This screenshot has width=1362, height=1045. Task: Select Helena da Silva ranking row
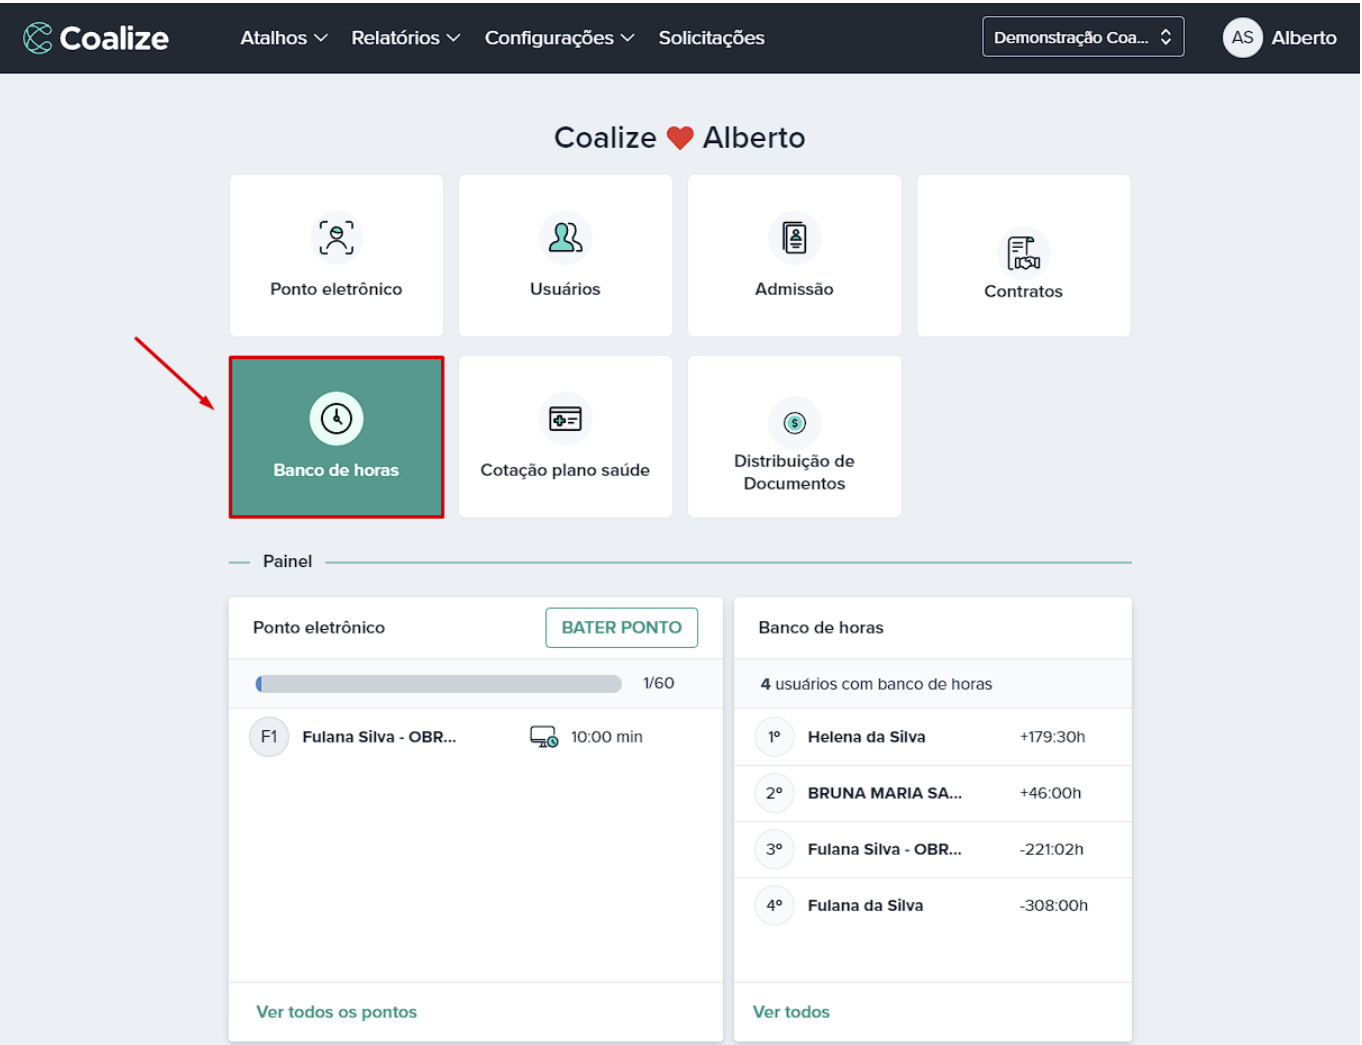pyautogui.click(x=931, y=737)
